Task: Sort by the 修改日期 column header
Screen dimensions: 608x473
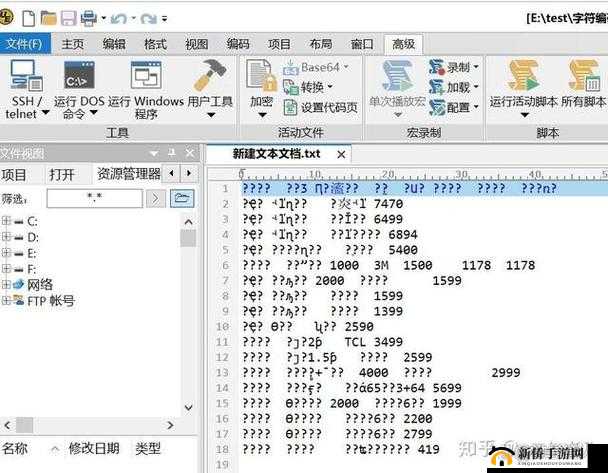Action: click(x=94, y=449)
